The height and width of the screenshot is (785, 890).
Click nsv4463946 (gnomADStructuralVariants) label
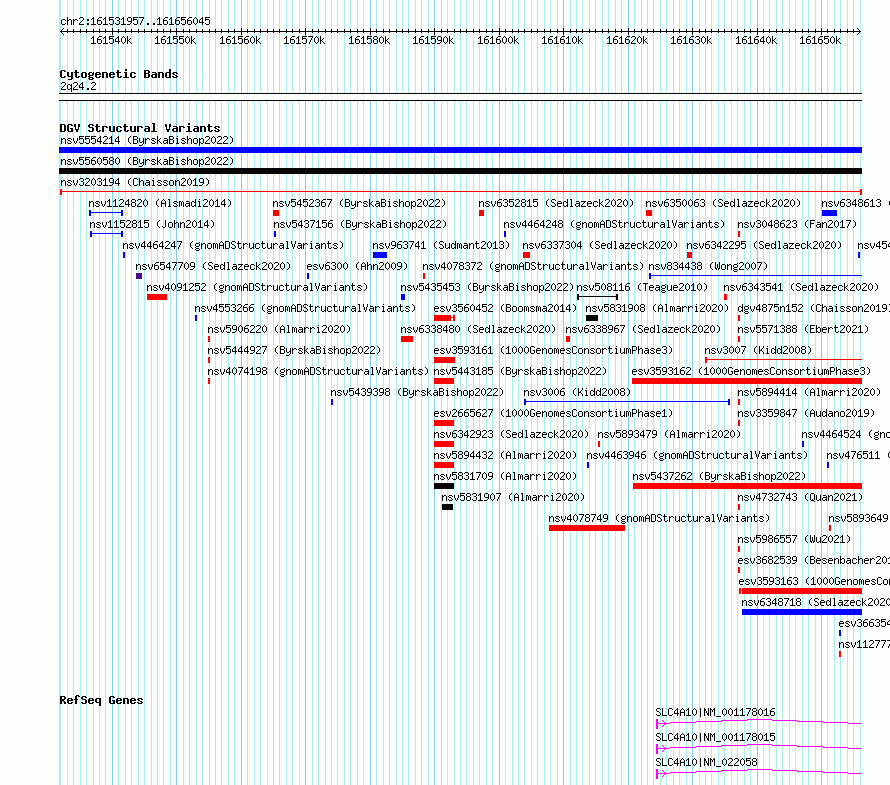tap(697, 455)
